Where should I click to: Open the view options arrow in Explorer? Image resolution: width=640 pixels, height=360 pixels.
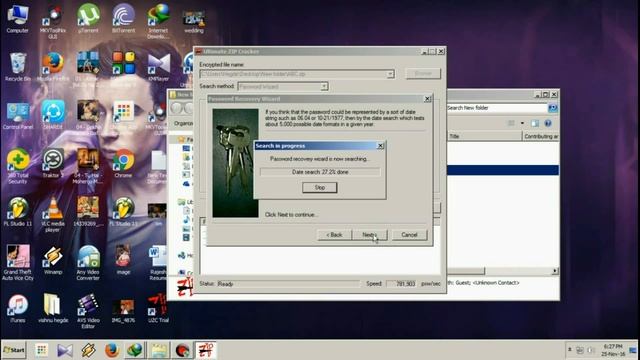tap(522, 123)
